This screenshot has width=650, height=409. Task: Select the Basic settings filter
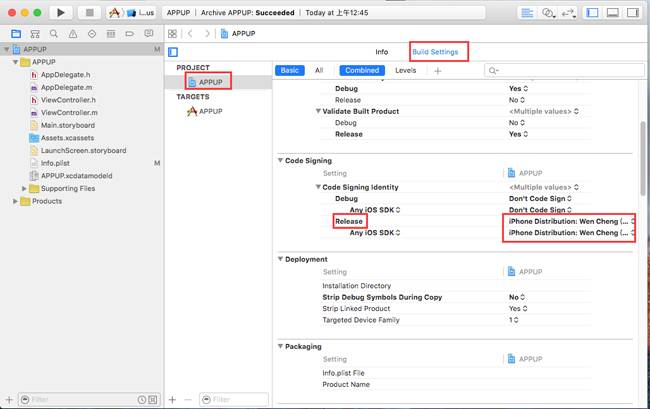click(289, 70)
